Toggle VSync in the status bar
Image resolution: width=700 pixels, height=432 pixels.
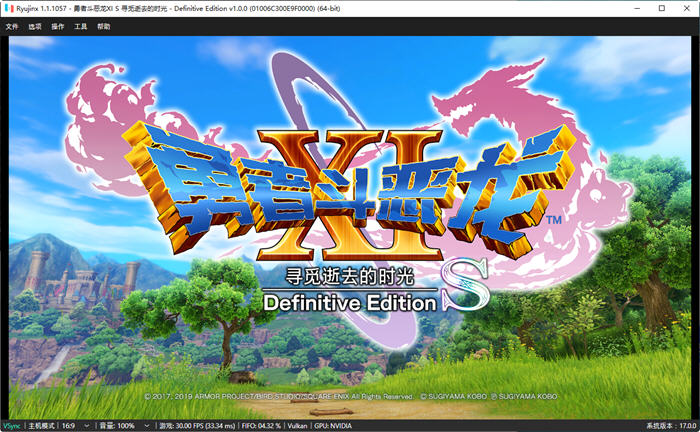tap(12, 426)
